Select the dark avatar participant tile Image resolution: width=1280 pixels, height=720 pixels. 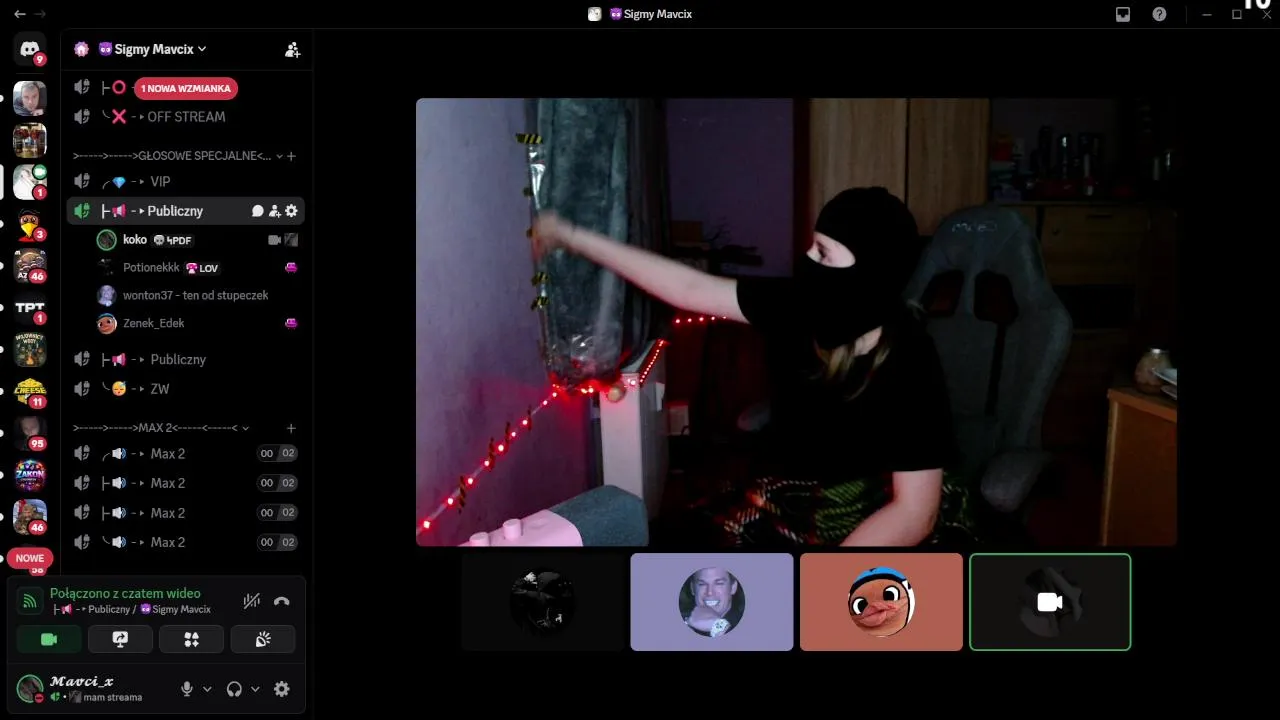click(543, 602)
